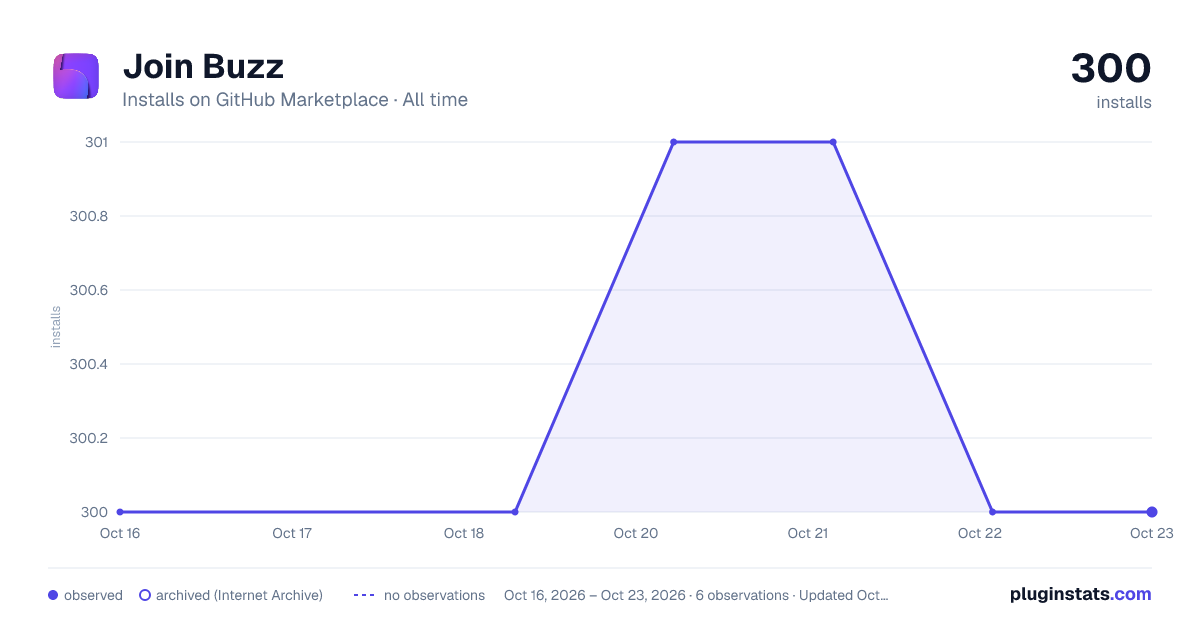Click the "installs" label under the 300 total

1124,102
